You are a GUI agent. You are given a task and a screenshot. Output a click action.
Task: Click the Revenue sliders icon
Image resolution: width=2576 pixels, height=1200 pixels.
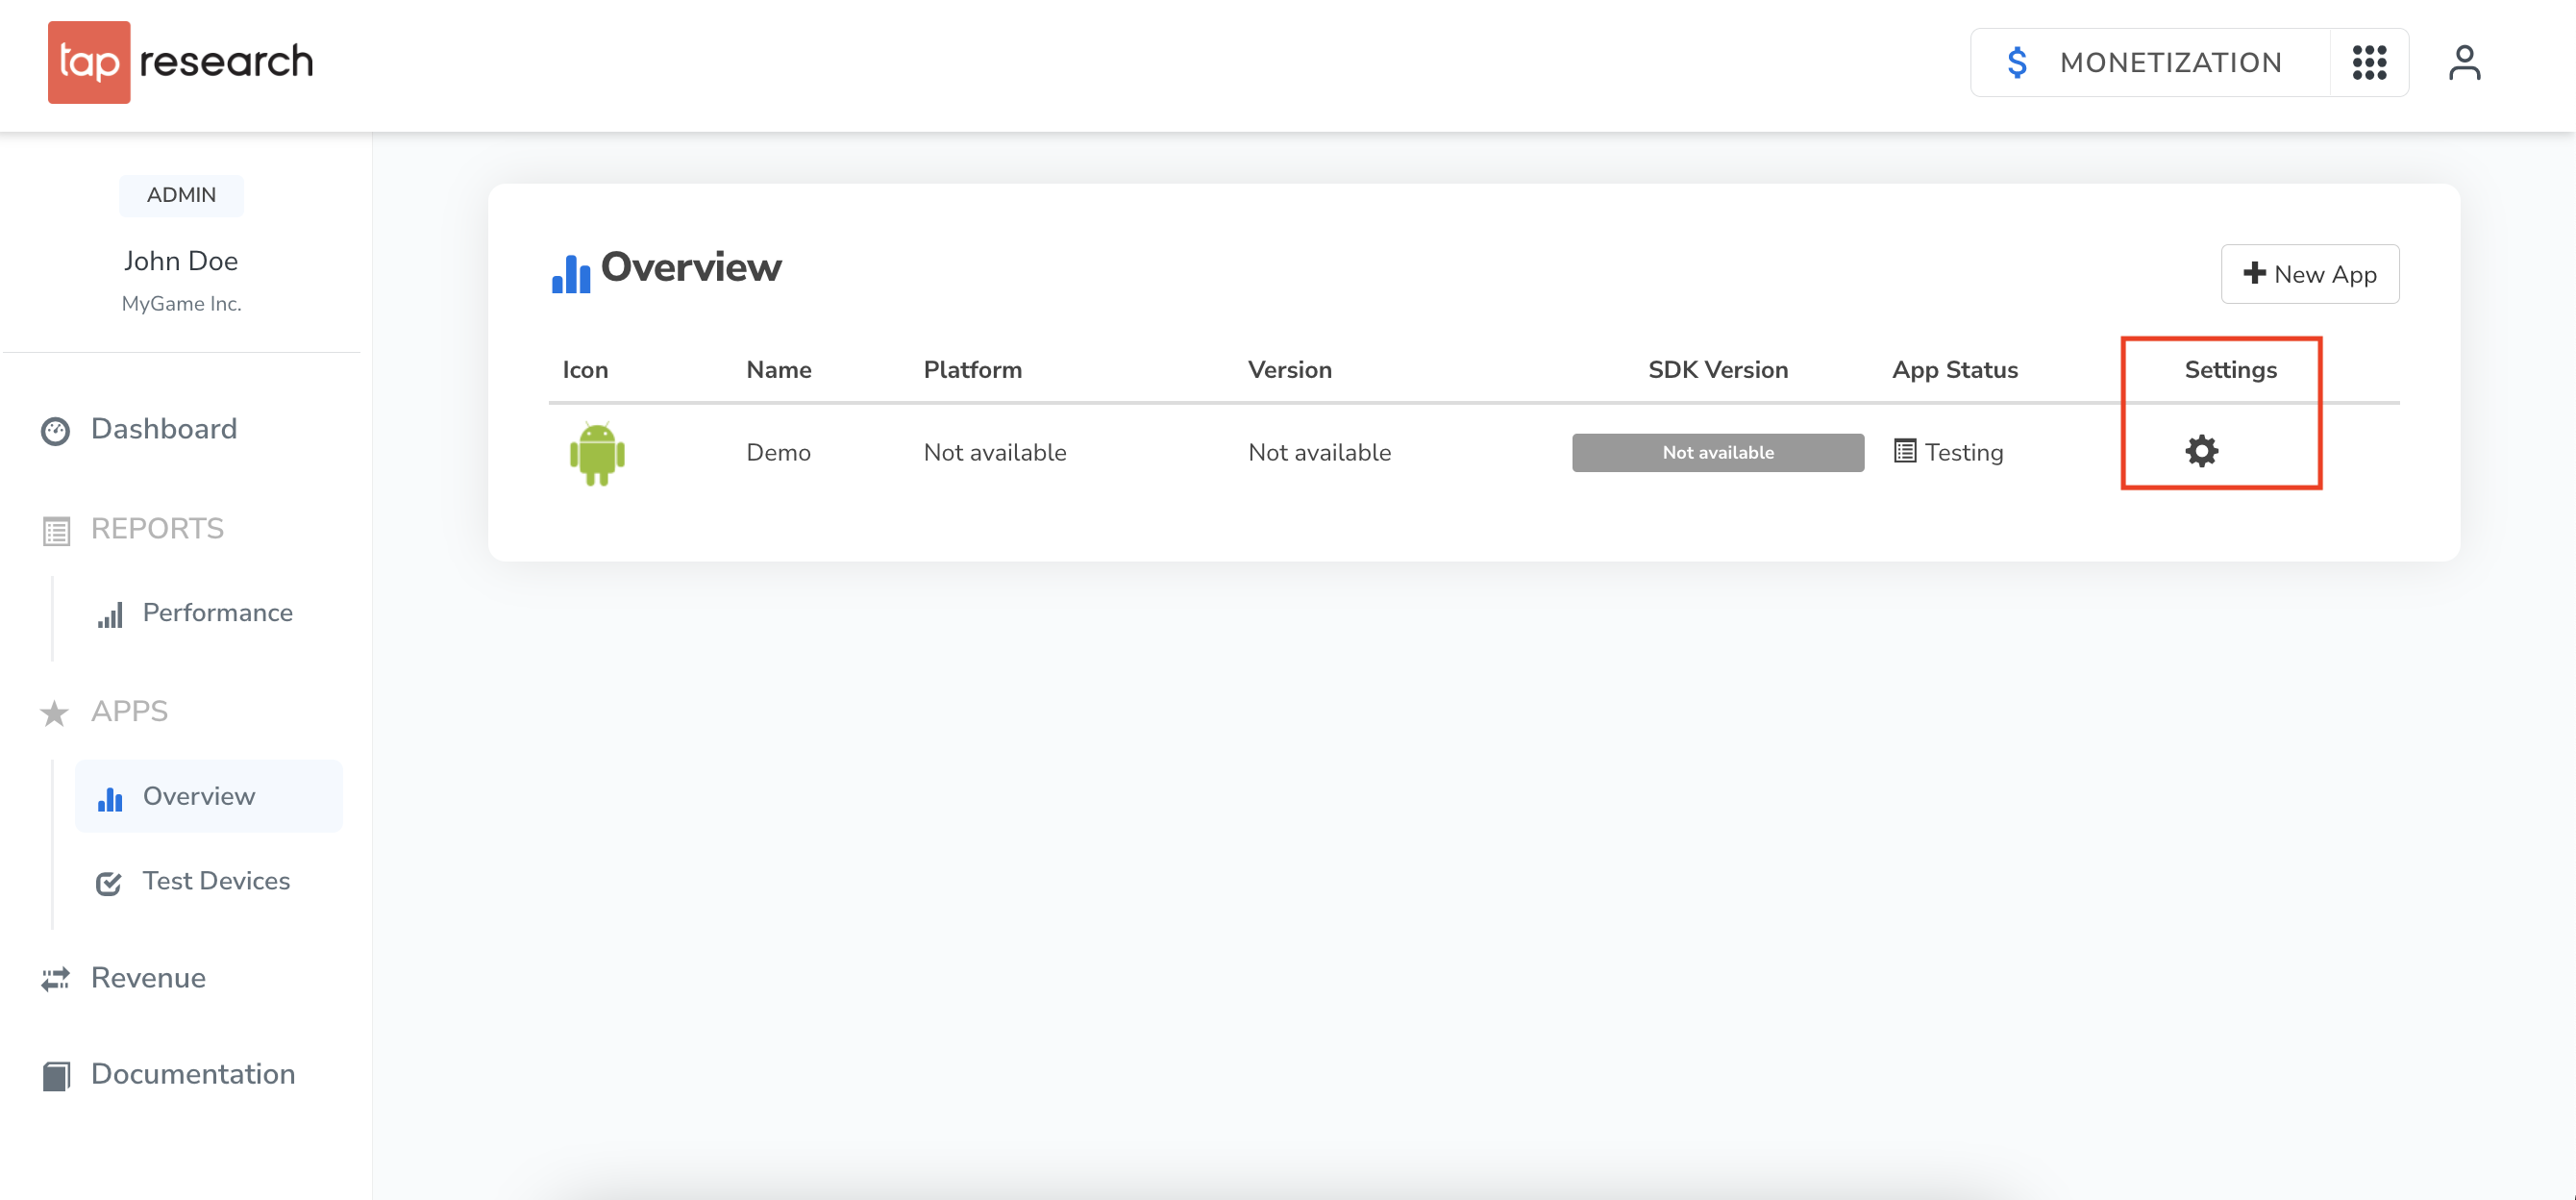coord(56,976)
